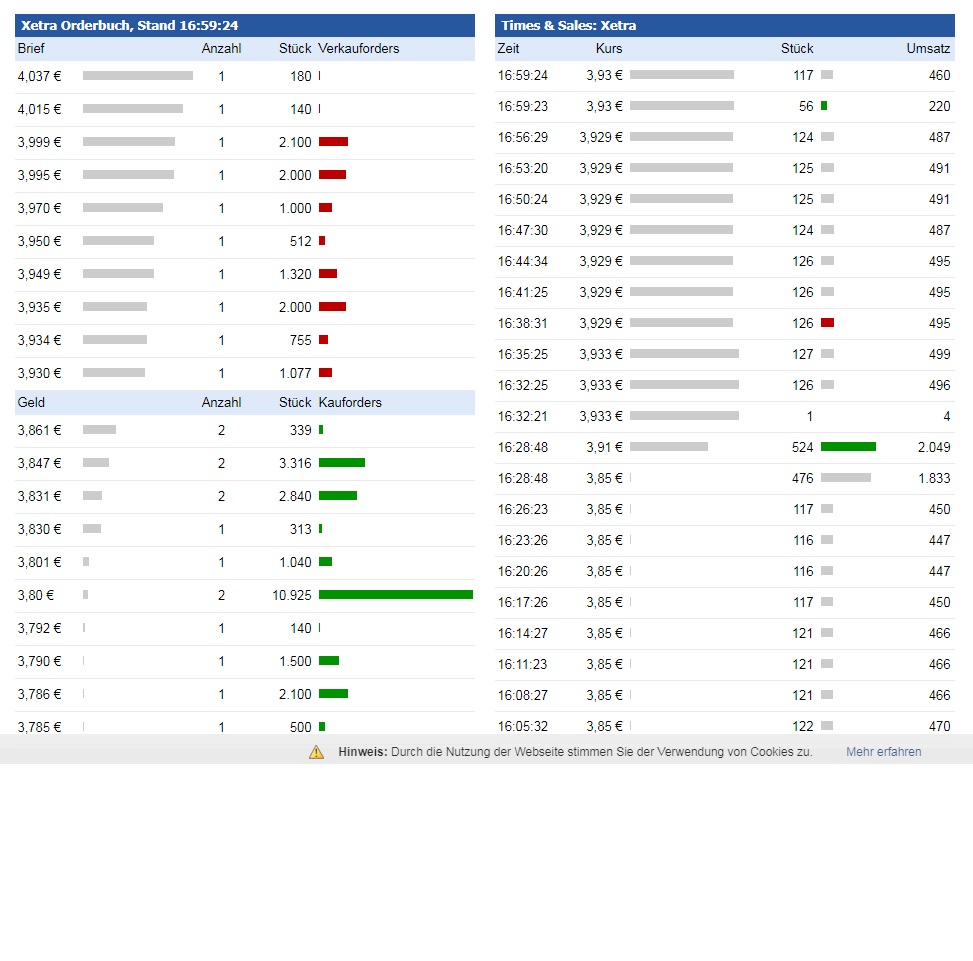Click the 16:59:24 trade time
The image size is (973, 961).
(x=522, y=75)
